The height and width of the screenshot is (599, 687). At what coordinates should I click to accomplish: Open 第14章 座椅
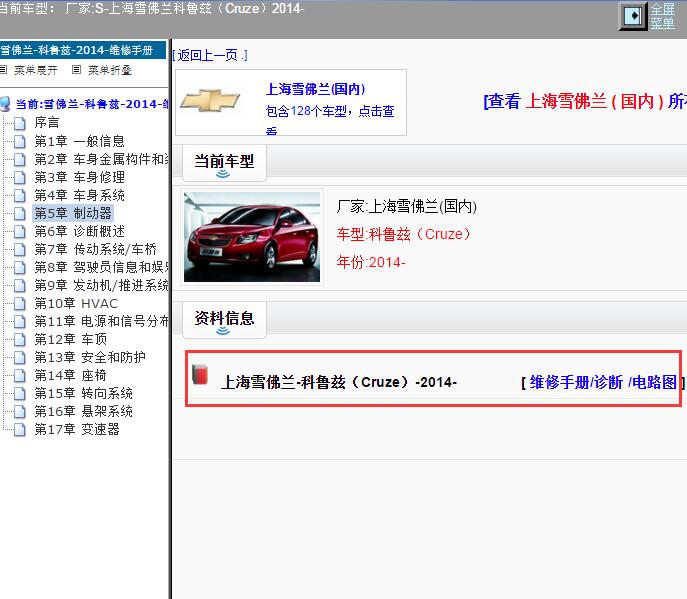[x=71, y=375]
